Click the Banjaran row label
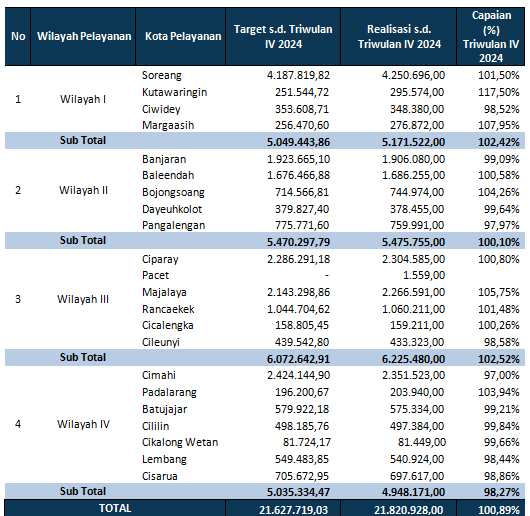 click(x=164, y=159)
